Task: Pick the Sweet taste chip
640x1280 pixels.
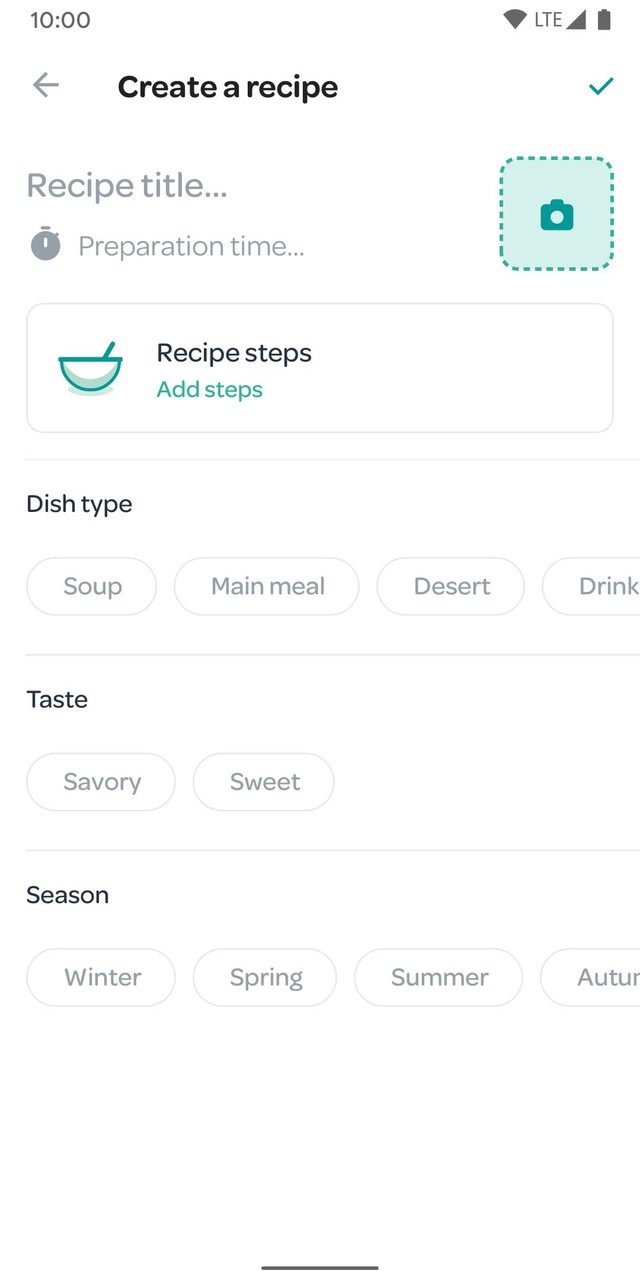Action: [264, 782]
